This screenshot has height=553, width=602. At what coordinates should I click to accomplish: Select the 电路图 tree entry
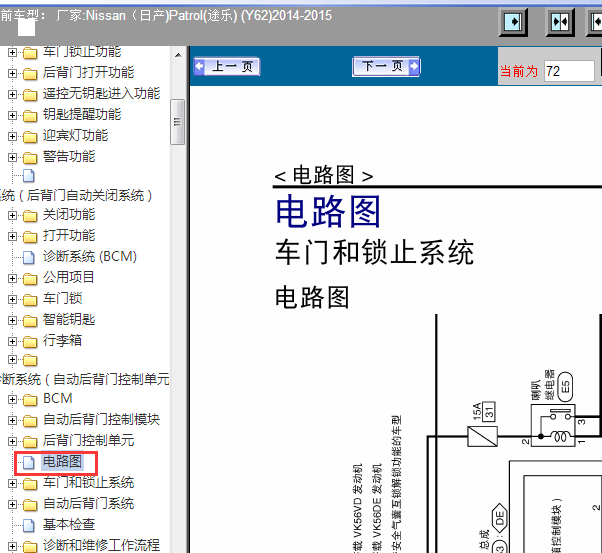(62, 462)
